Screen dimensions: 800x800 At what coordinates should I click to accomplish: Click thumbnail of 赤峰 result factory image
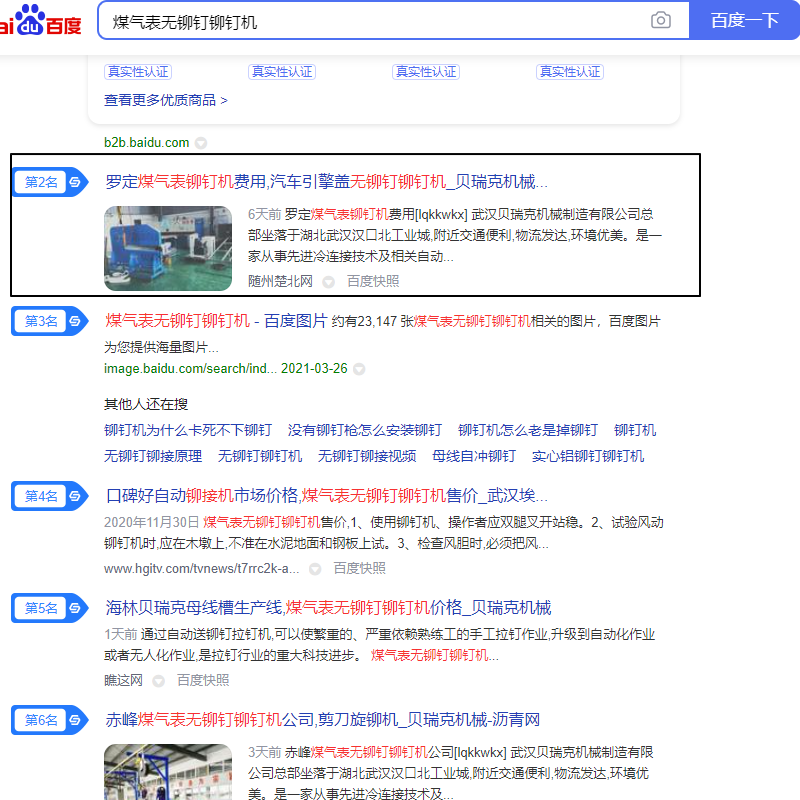(168, 771)
